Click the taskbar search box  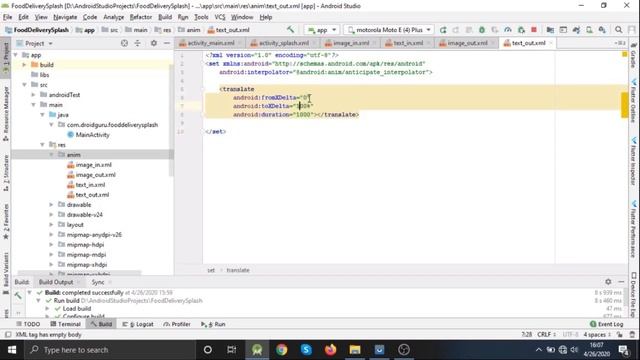pyautogui.click(x=109, y=350)
